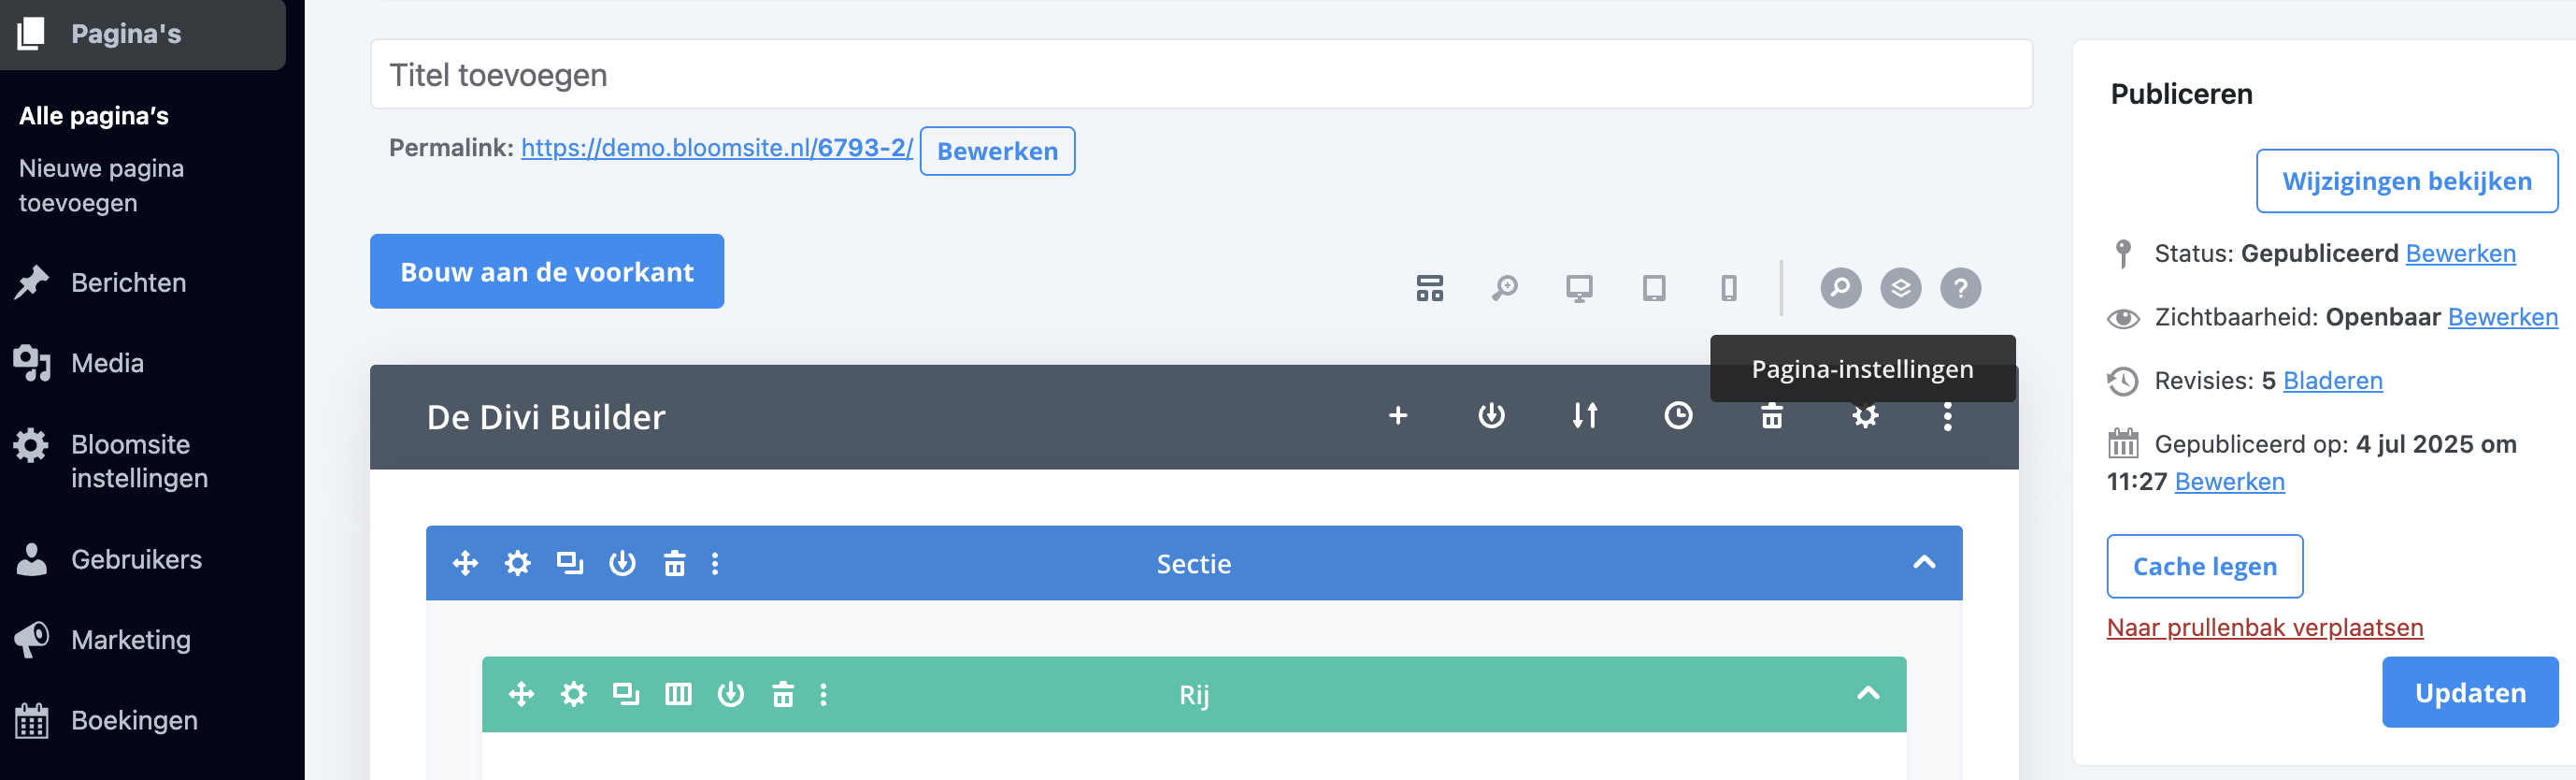Select the phone preview icon
This screenshot has height=780, width=2576.
click(1729, 288)
